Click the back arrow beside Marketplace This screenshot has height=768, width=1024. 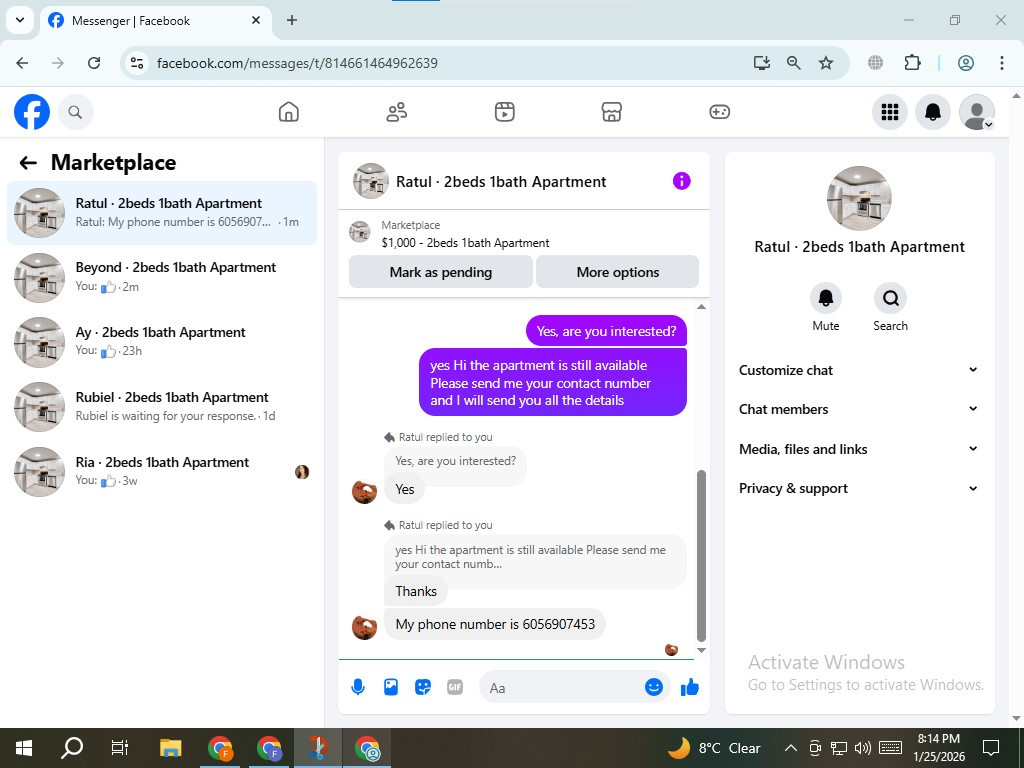28,163
